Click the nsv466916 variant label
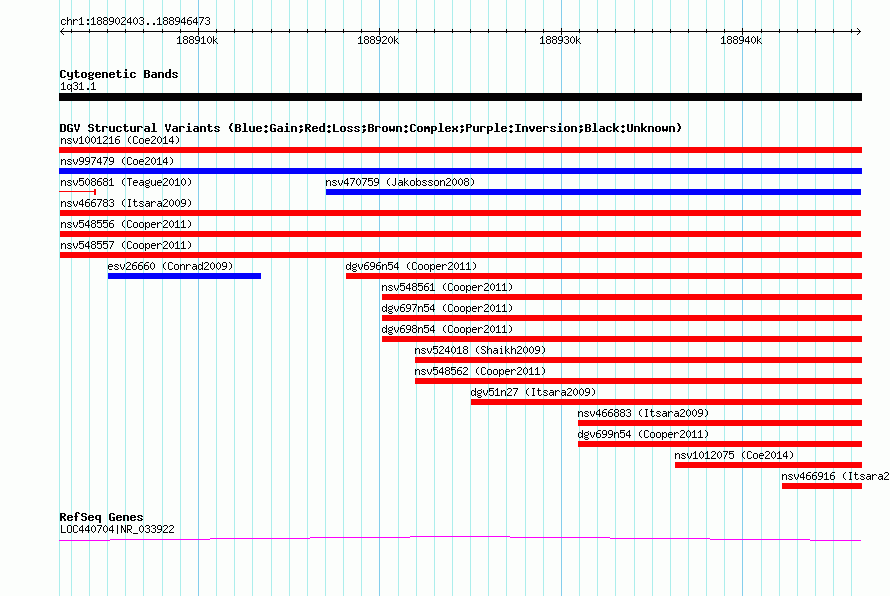 click(x=835, y=476)
